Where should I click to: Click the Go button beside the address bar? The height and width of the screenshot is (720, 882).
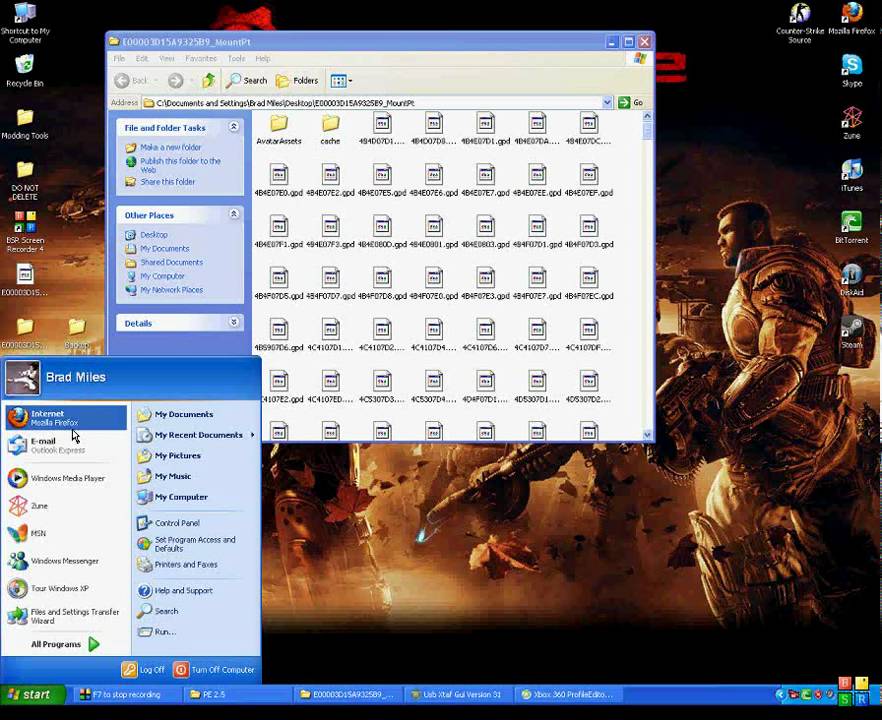(631, 103)
